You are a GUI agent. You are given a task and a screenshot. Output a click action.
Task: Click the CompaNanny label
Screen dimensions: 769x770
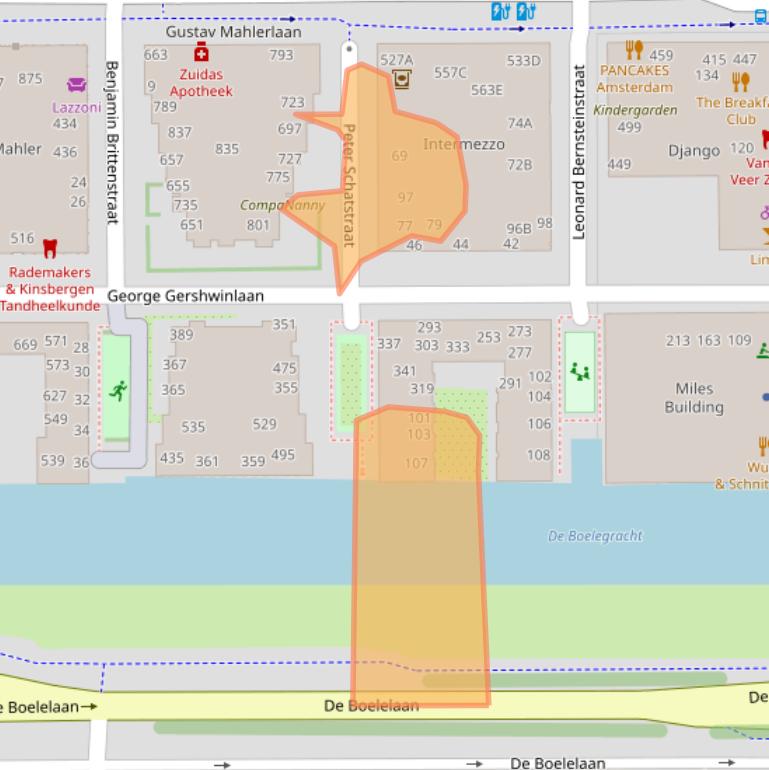(282, 205)
